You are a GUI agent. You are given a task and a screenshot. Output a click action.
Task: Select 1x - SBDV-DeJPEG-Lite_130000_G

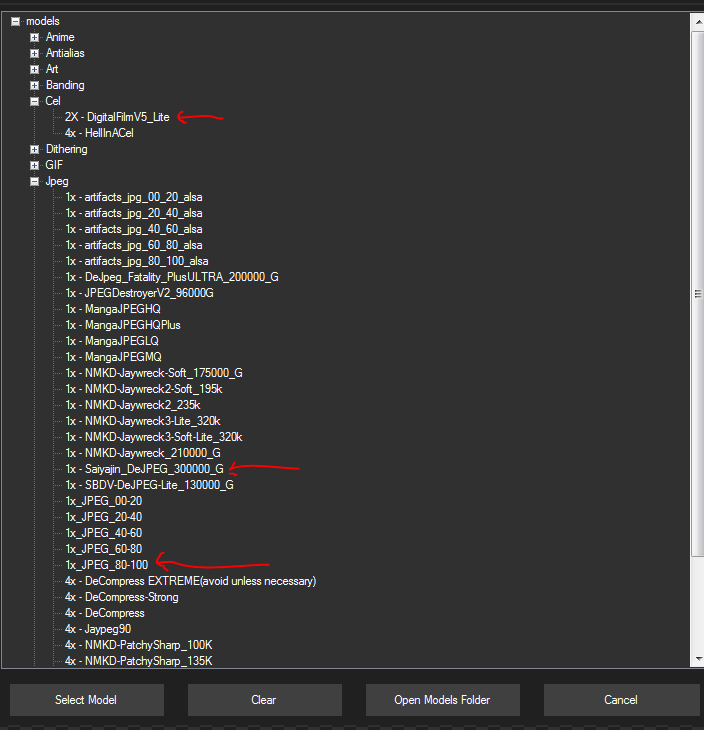149,485
